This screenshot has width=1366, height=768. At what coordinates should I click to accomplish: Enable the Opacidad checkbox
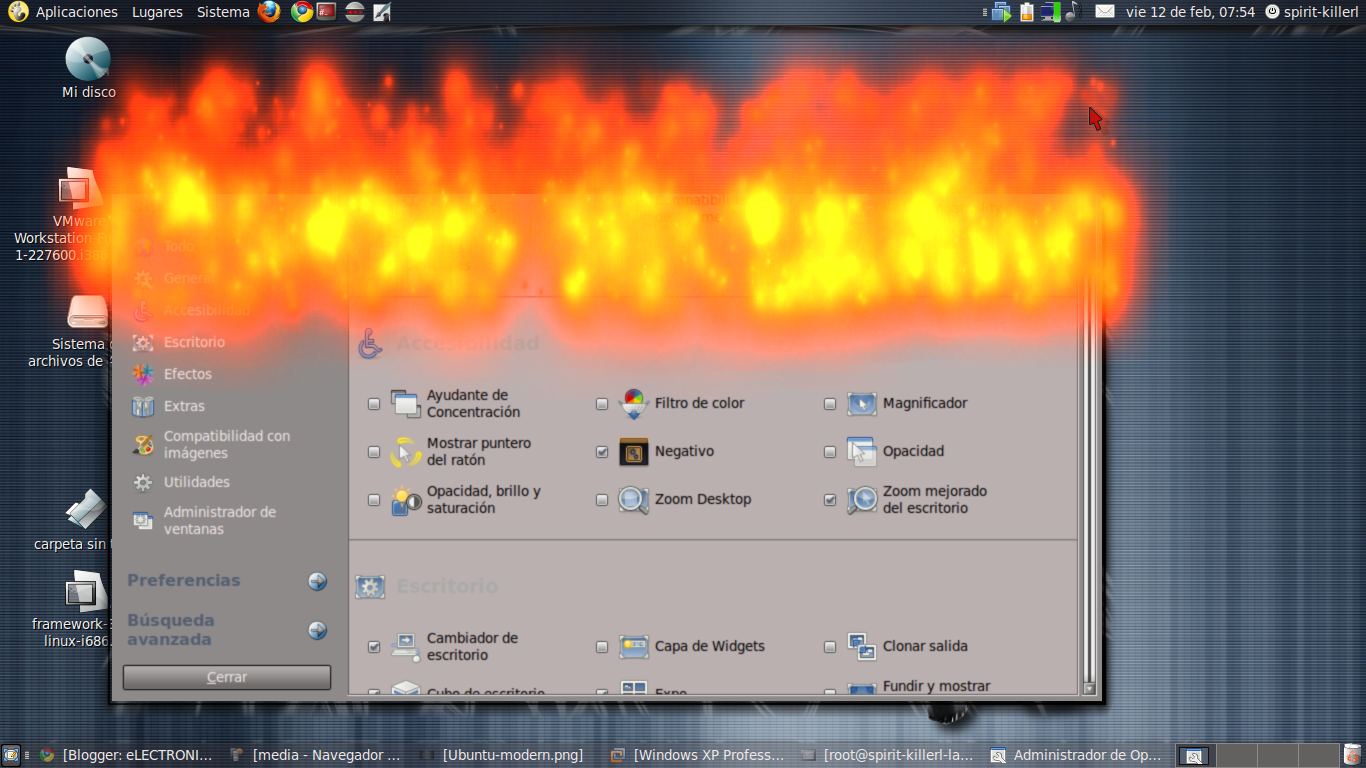coord(830,452)
